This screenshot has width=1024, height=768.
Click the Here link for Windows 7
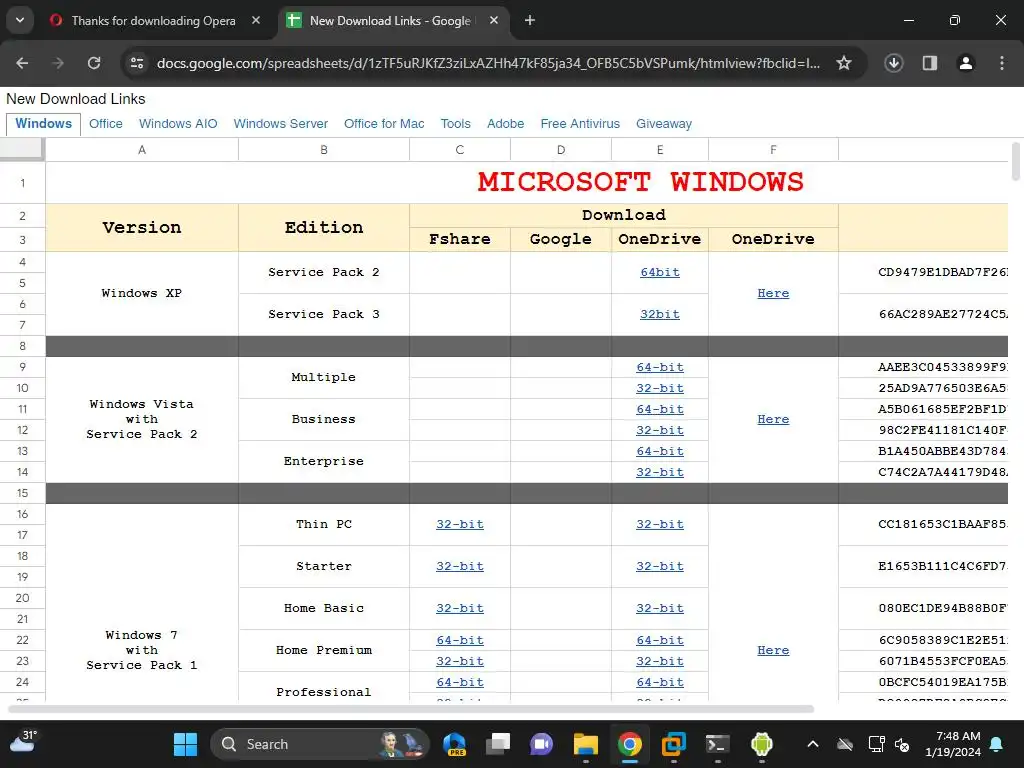pos(773,650)
